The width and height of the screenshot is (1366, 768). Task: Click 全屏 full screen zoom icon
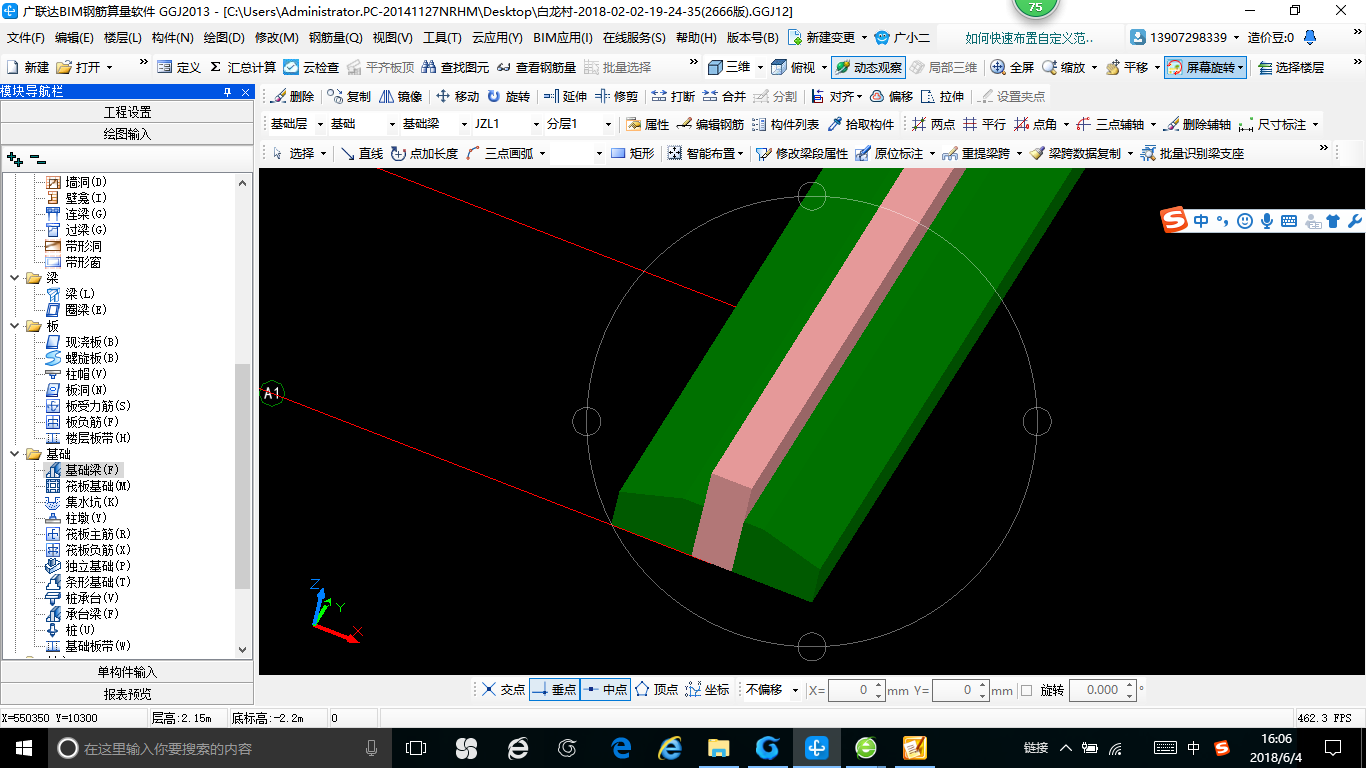1012,68
